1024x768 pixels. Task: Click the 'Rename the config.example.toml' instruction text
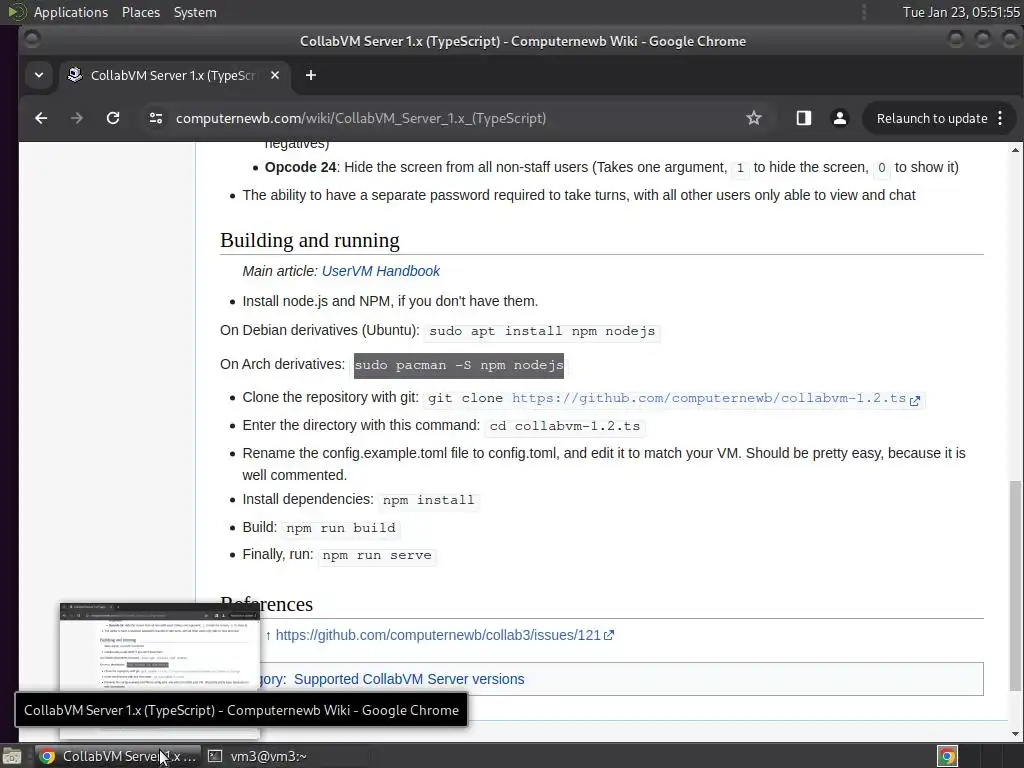603,464
